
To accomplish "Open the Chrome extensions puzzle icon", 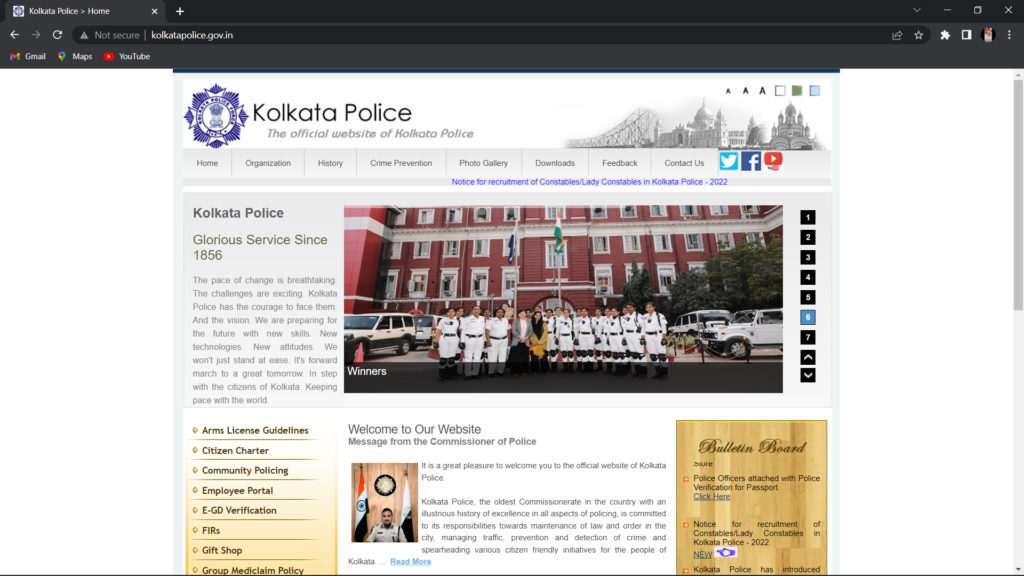I will [x=945, y=35].
